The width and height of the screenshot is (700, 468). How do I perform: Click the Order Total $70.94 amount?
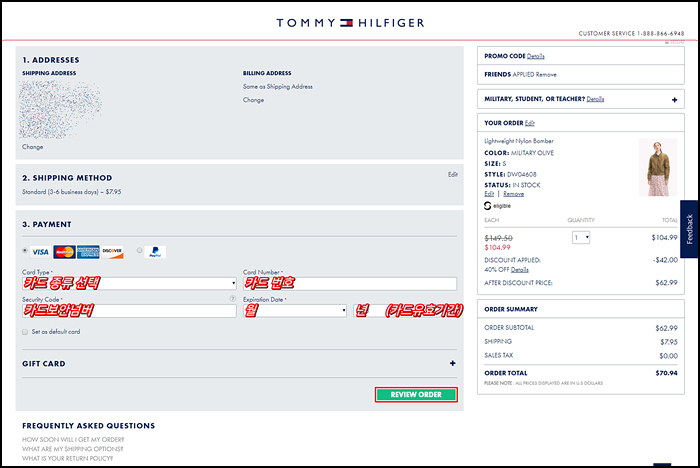[666, 373]
